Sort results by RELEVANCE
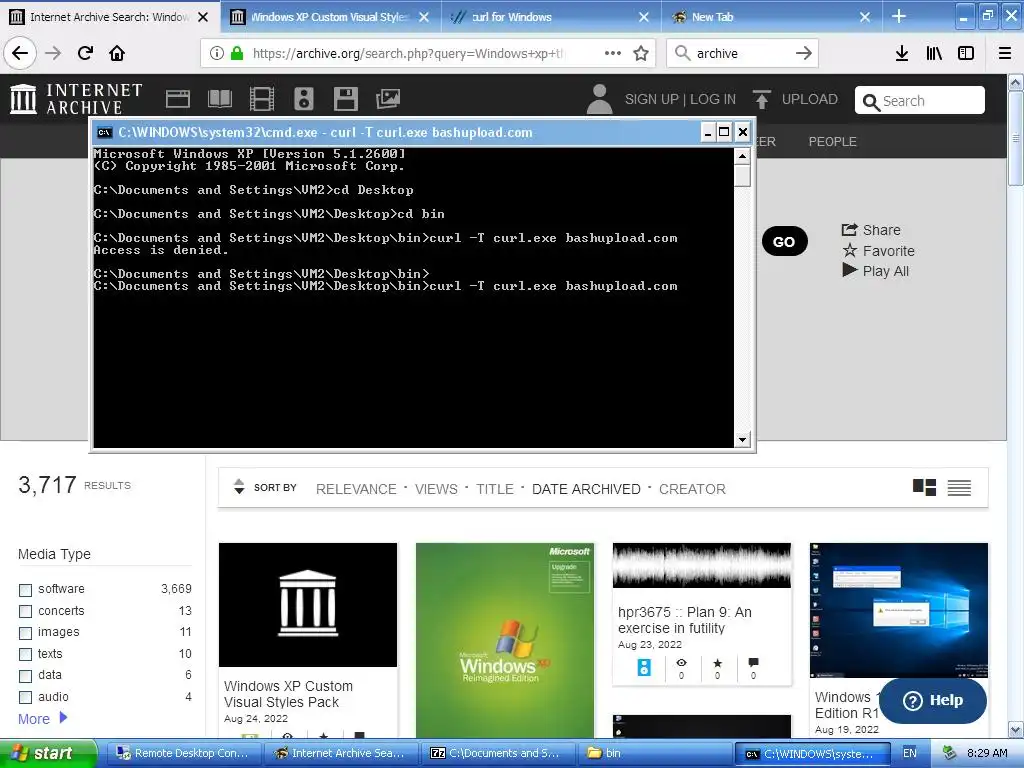The image size is (1024, 768). (x=356, y=488)
